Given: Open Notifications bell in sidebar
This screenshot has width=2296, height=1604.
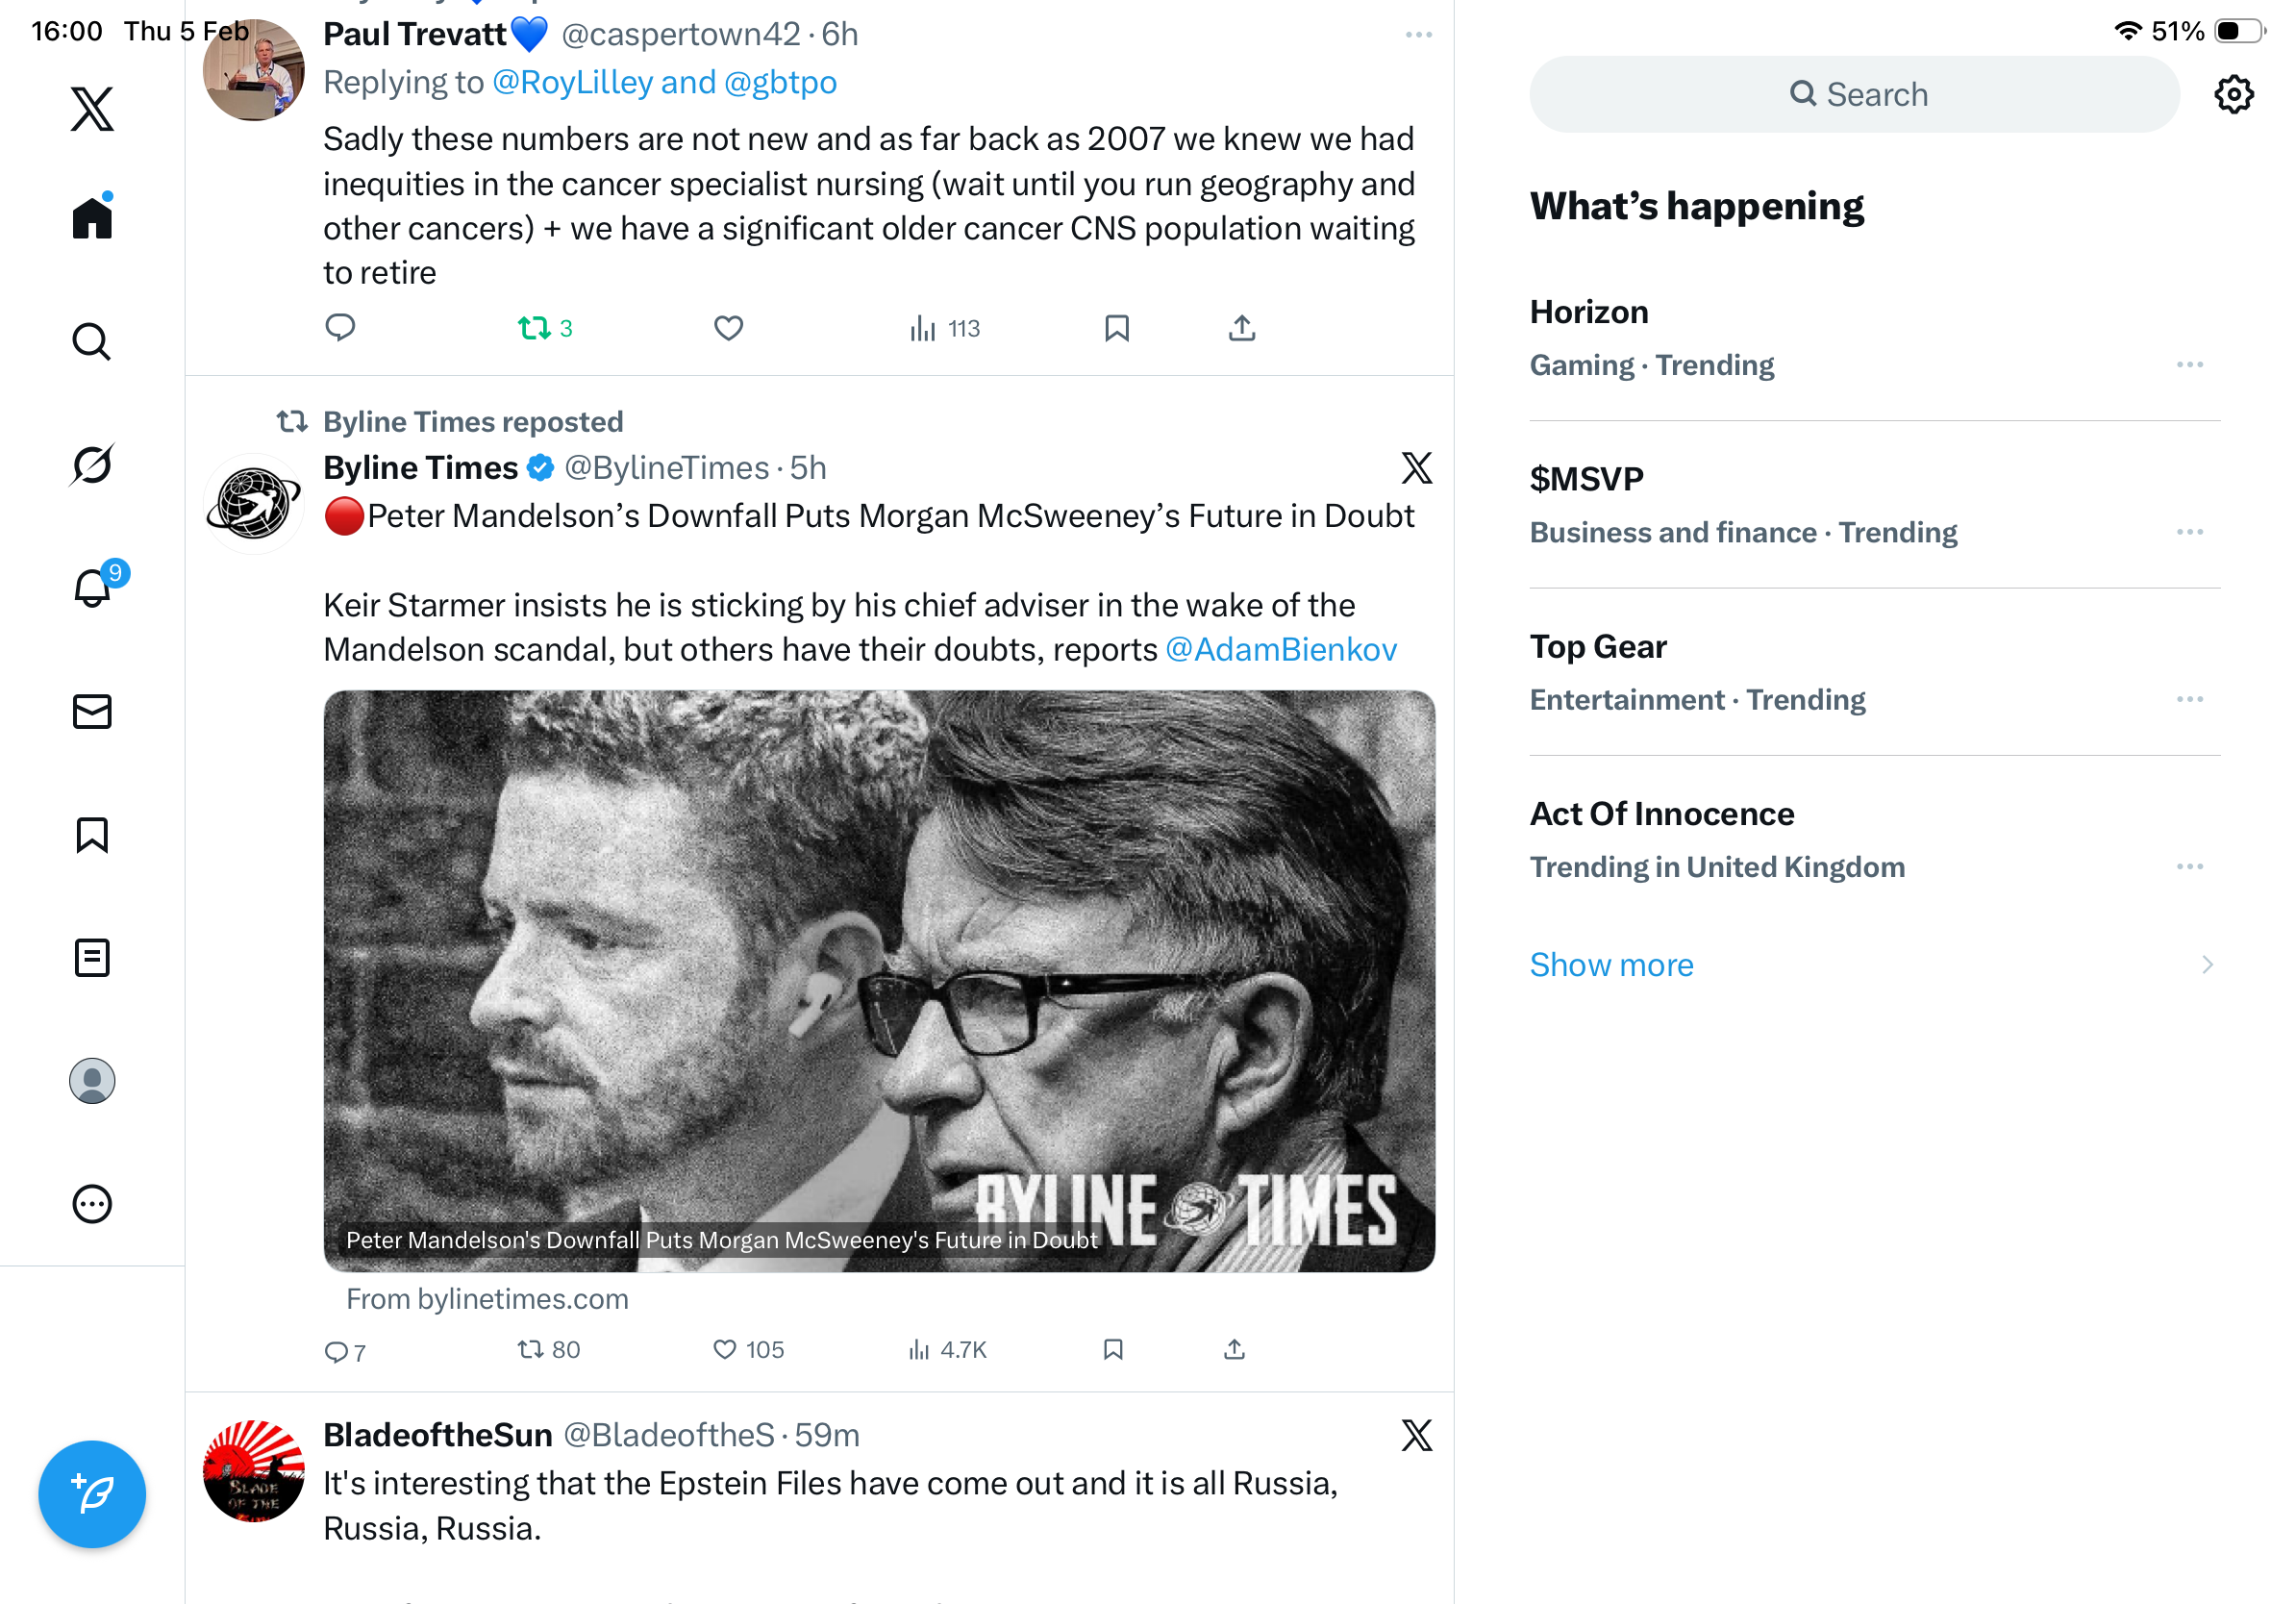Looking at the screenshot, I should [x=92, y=588].
